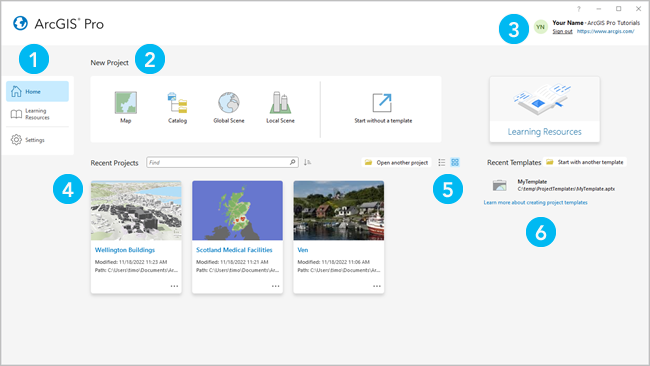Open Scotland Medical Facilities project thumbnail
This screenshot has height=366, width=650.
pos(238,211)
